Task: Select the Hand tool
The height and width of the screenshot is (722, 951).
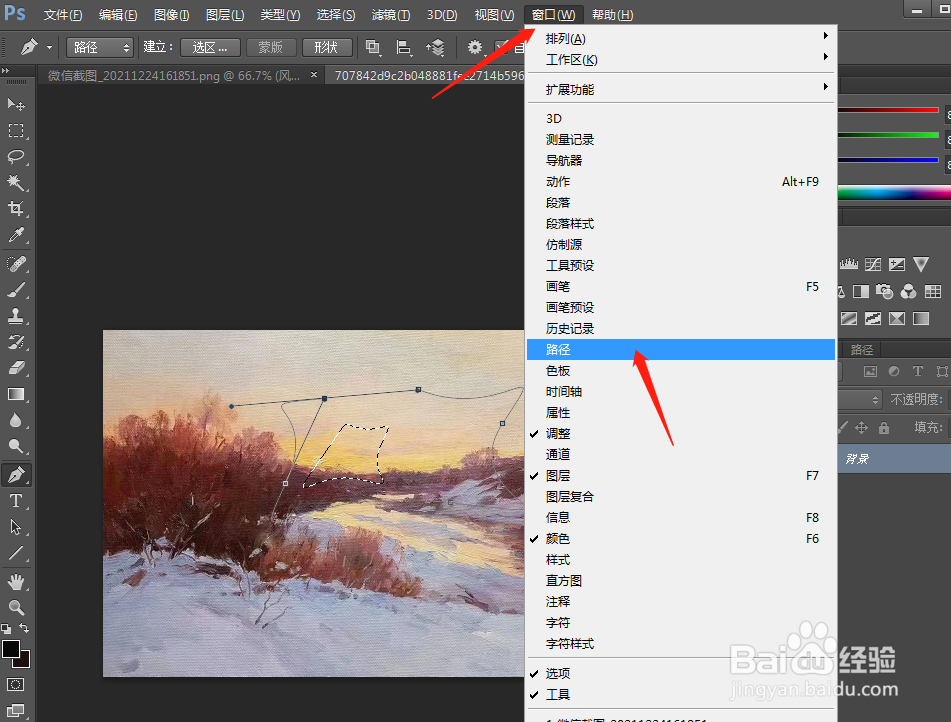Action: pyautogui.click(x=16, y=582)
